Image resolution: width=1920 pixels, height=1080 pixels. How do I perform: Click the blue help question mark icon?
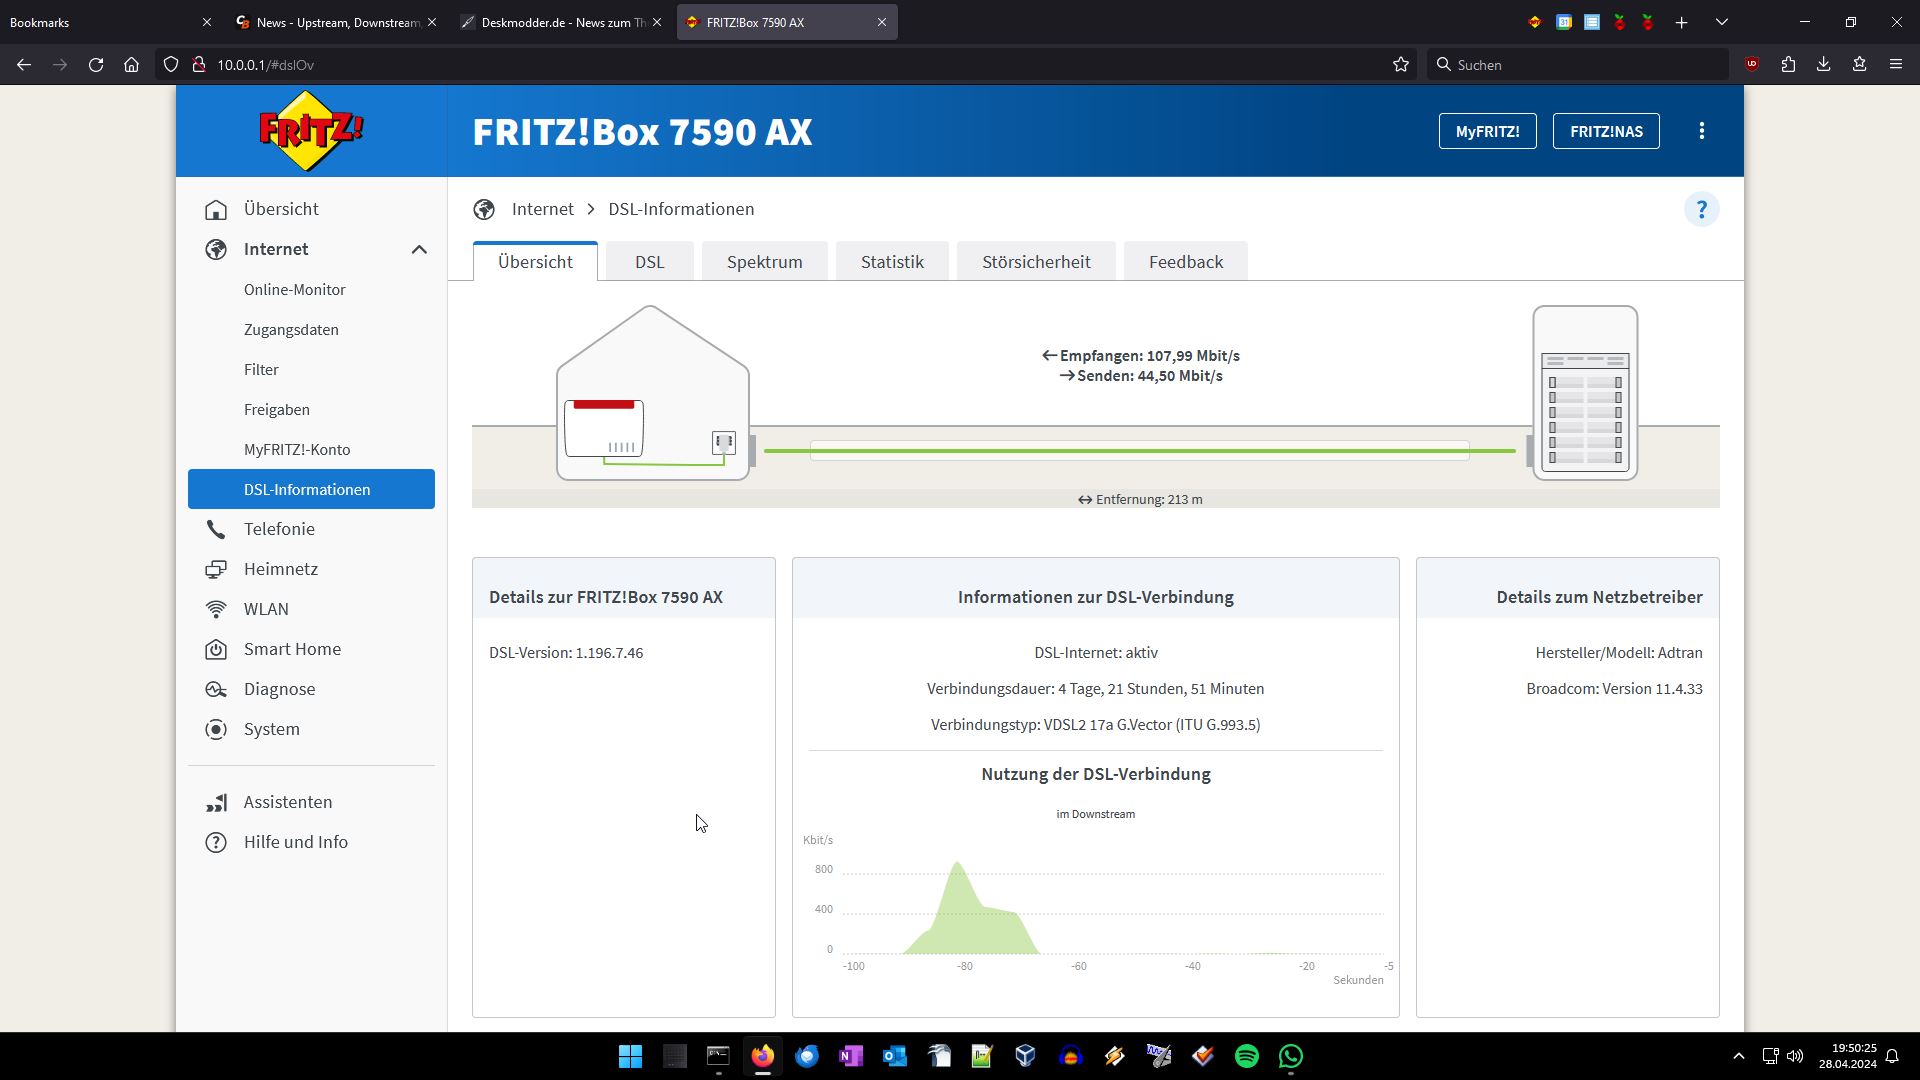point(1701,210)
